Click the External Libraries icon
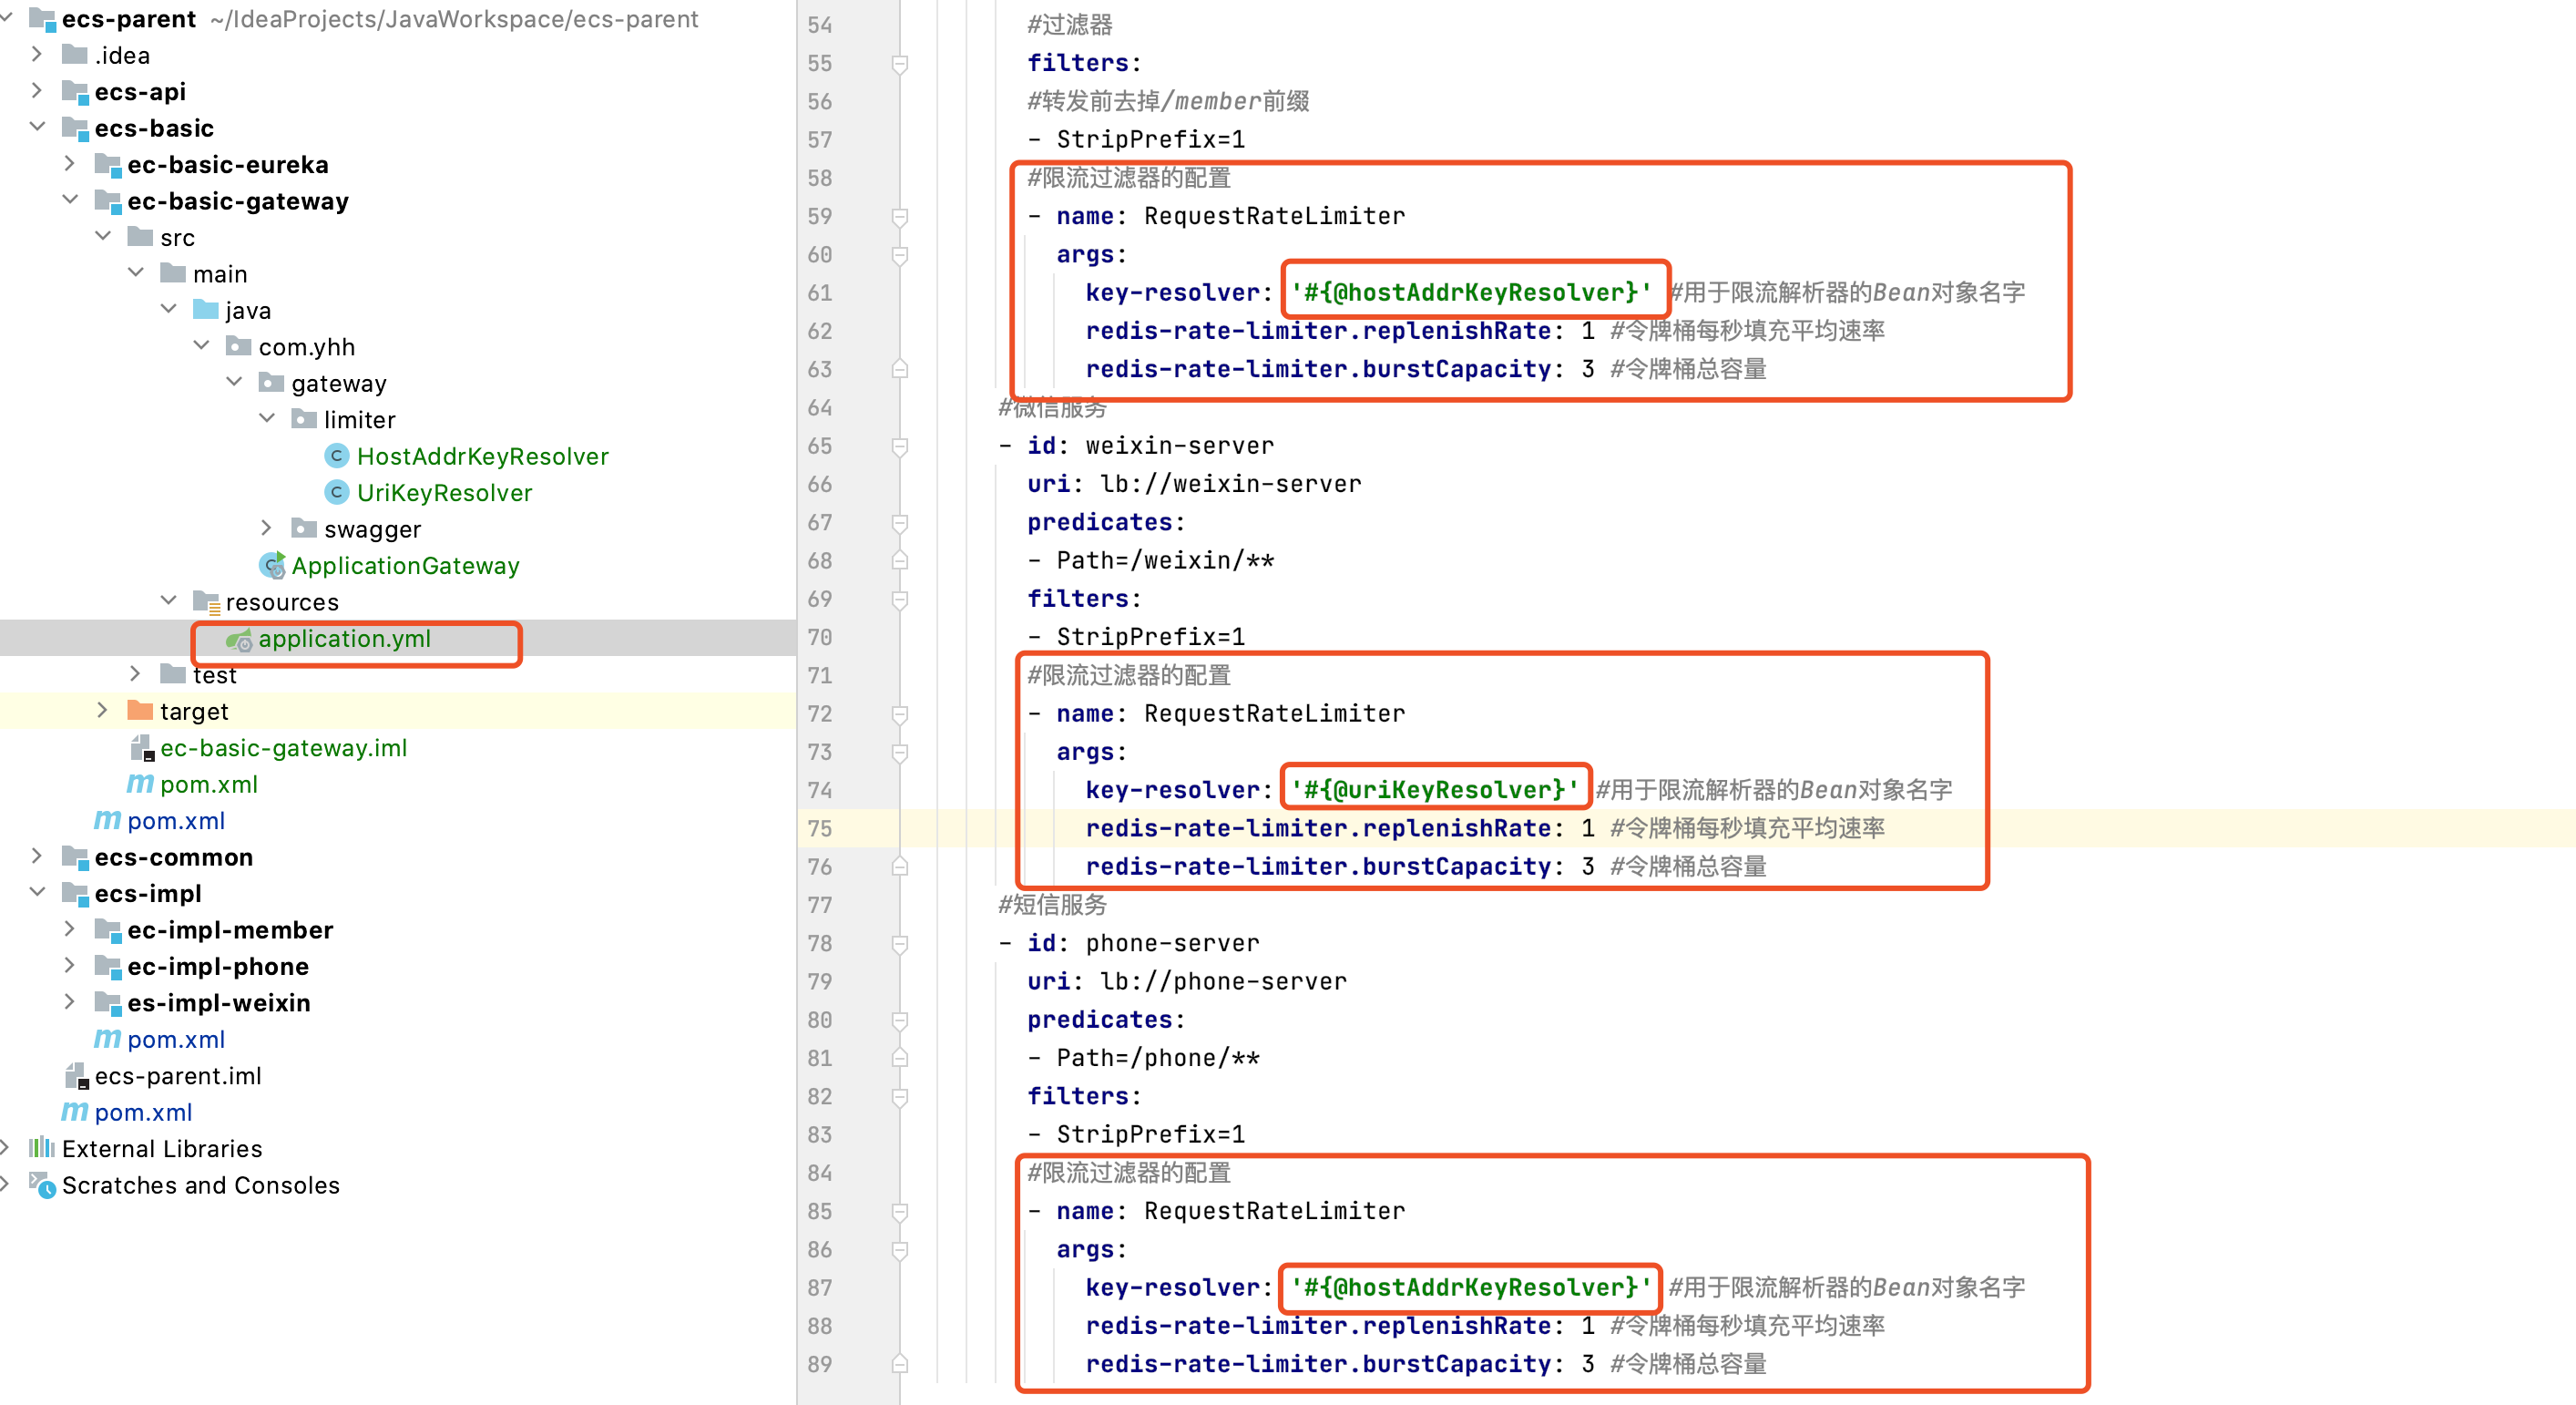Viewport: 2576px width, 1405px height. point(42,1148)
